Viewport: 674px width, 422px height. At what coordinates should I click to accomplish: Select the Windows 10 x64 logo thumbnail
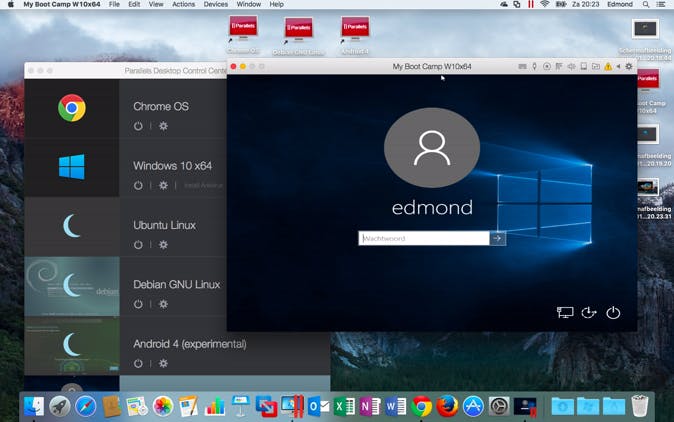(72, 167)
